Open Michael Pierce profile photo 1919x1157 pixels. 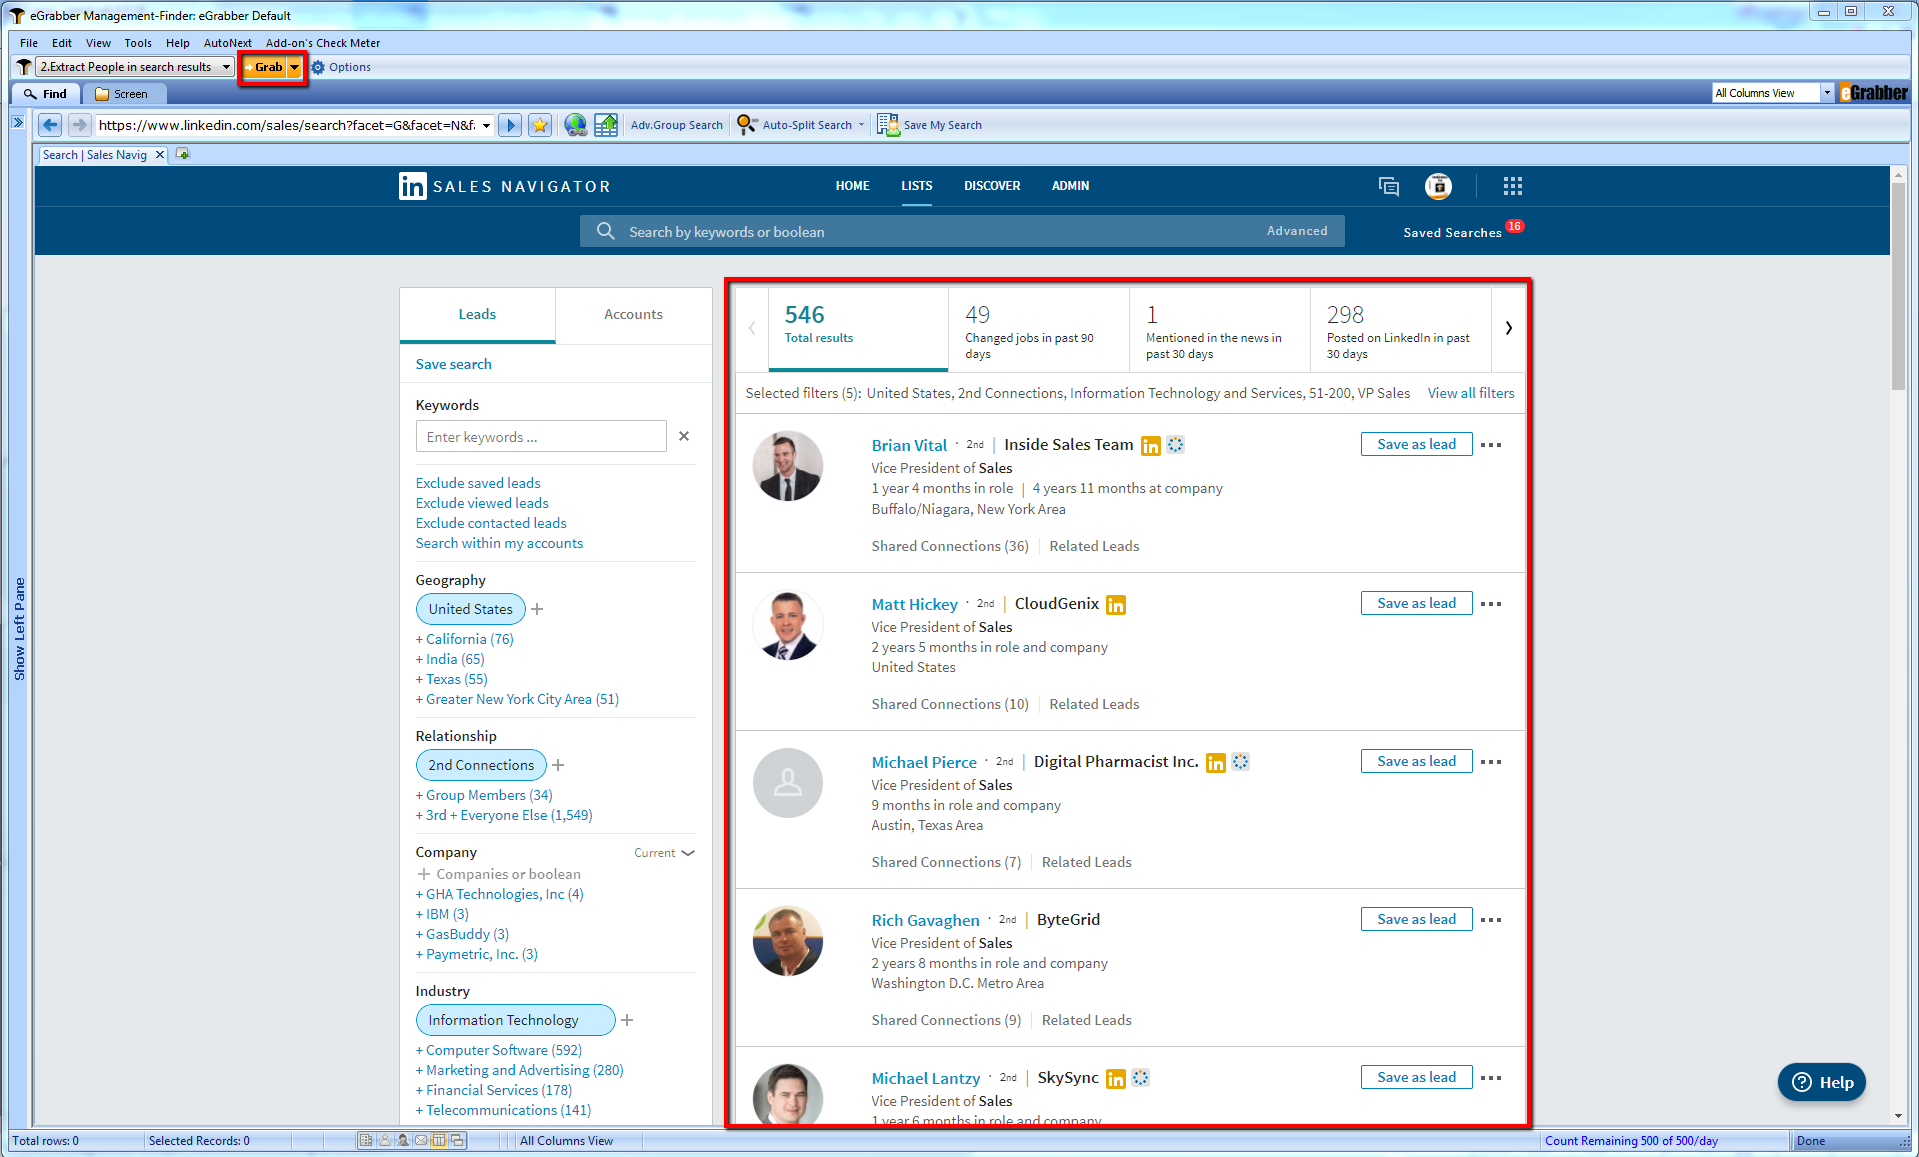pyautogui.click(x=788, y=783)
